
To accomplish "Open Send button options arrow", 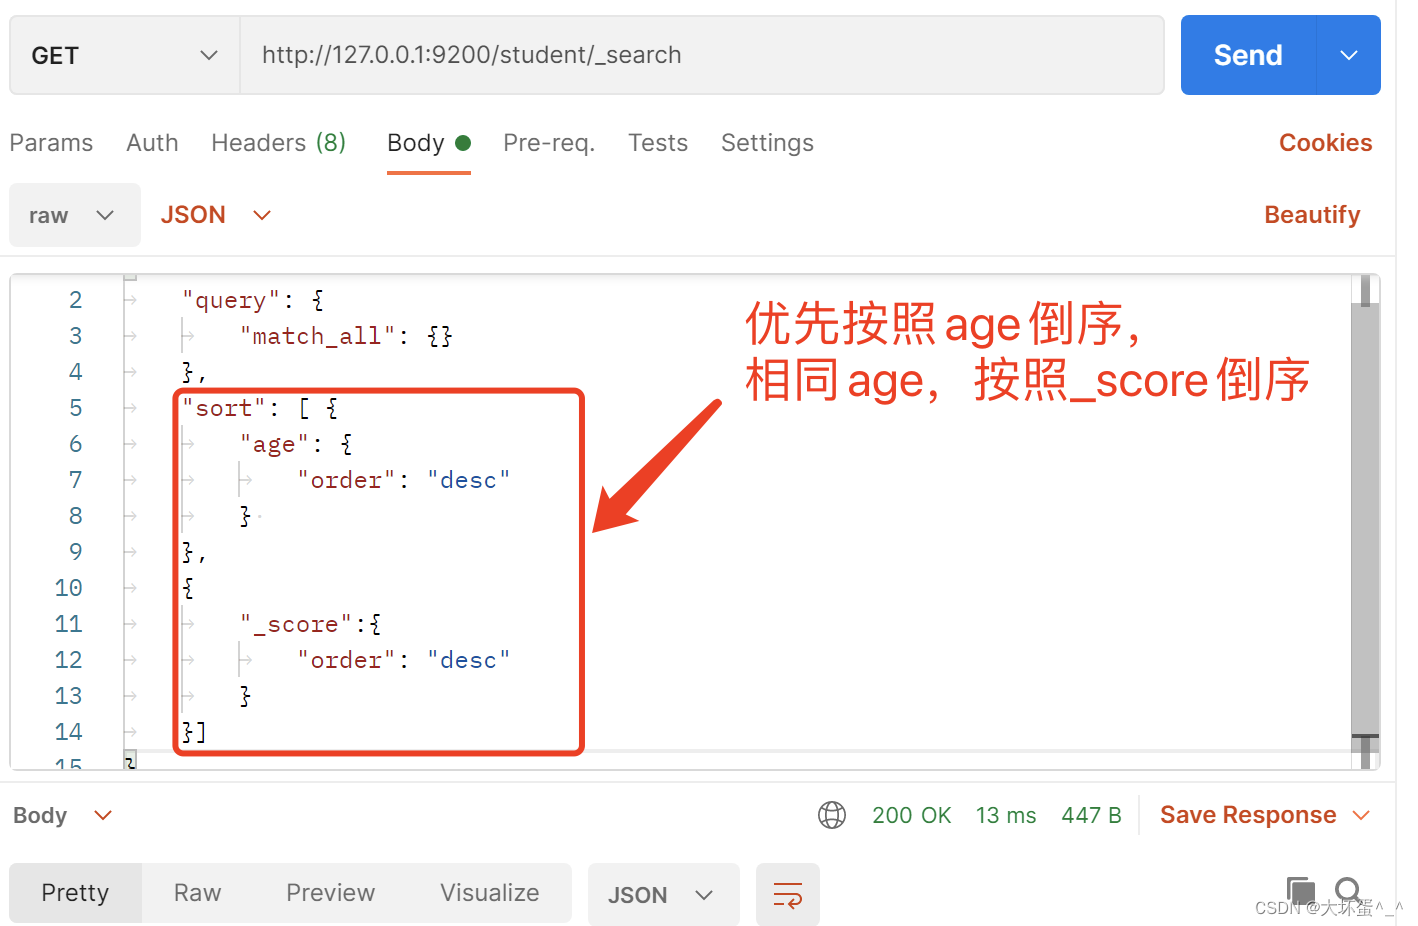I will click(1349, 55).
